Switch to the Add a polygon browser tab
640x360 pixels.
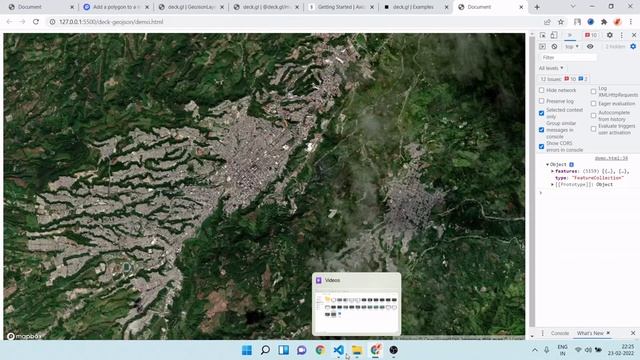pos(116,7)
